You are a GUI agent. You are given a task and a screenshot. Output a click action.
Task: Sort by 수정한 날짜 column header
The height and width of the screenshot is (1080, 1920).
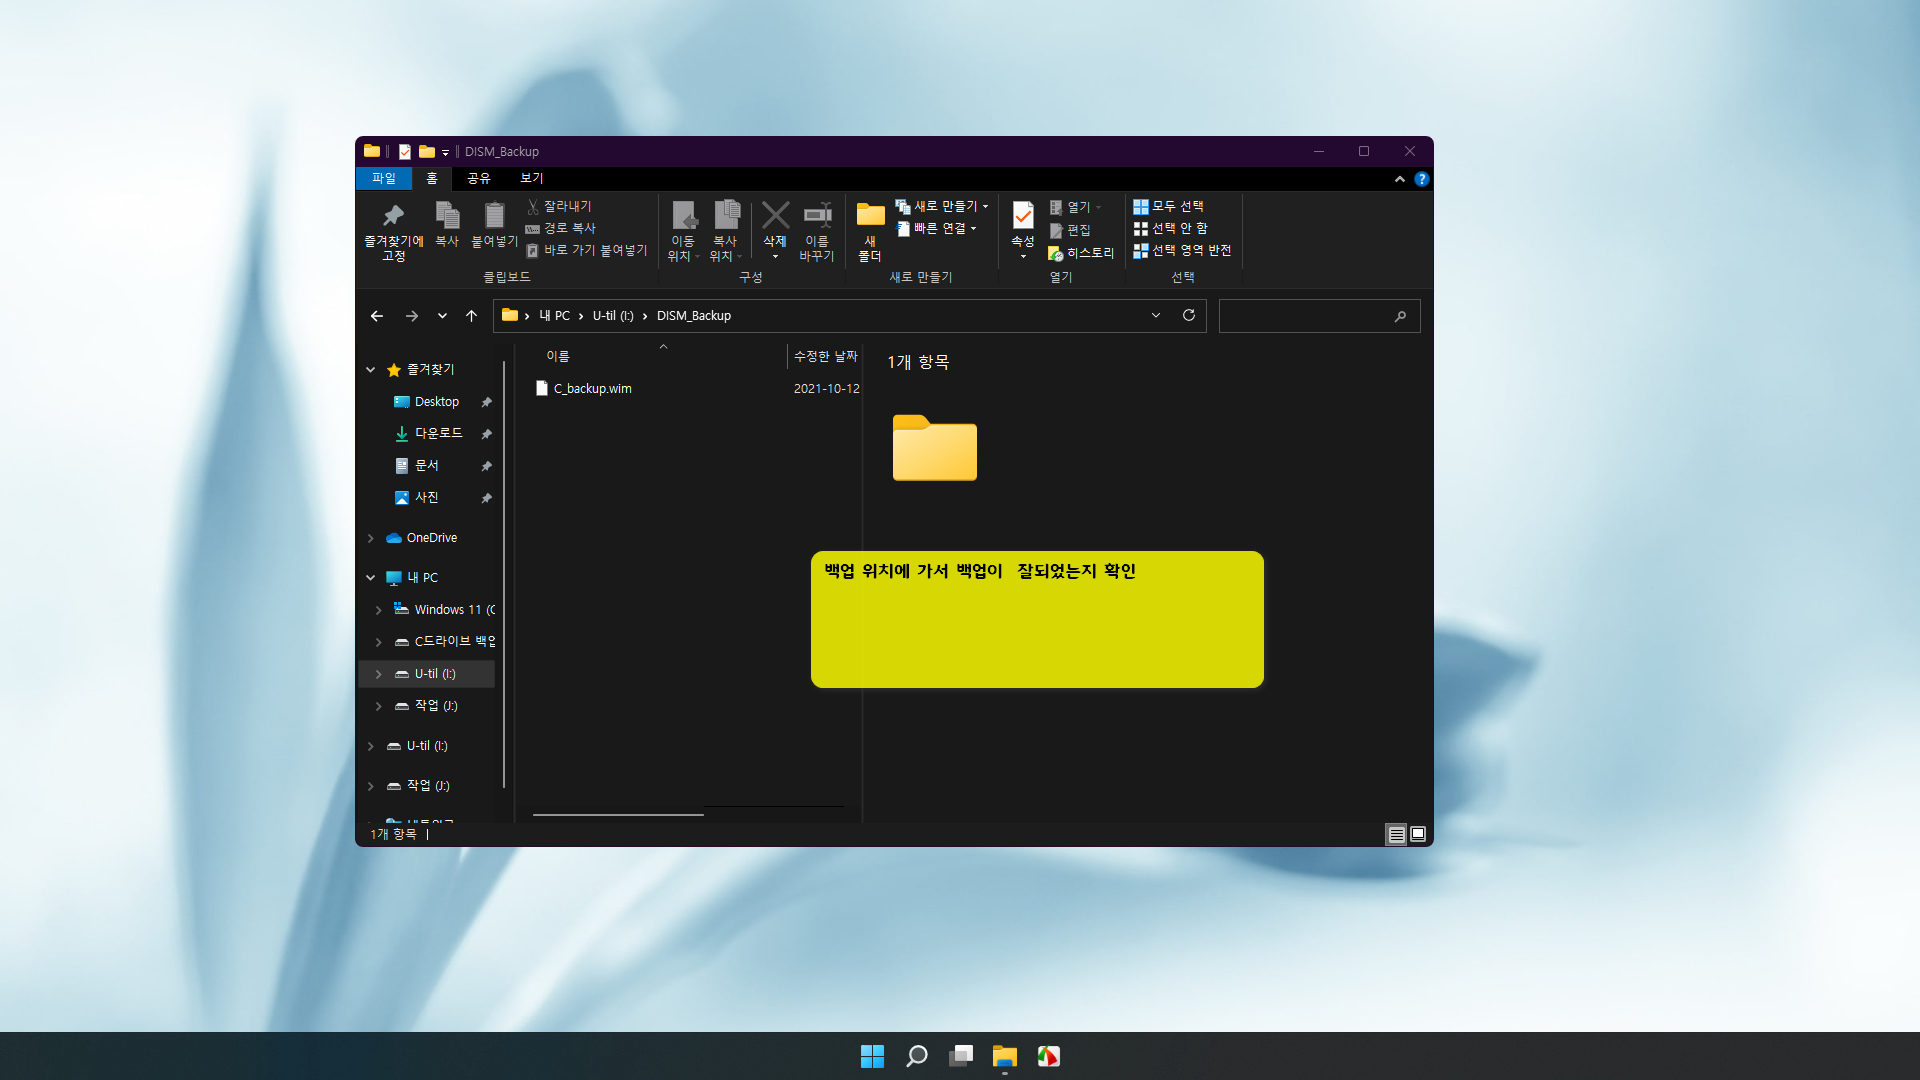click(826, 356)
